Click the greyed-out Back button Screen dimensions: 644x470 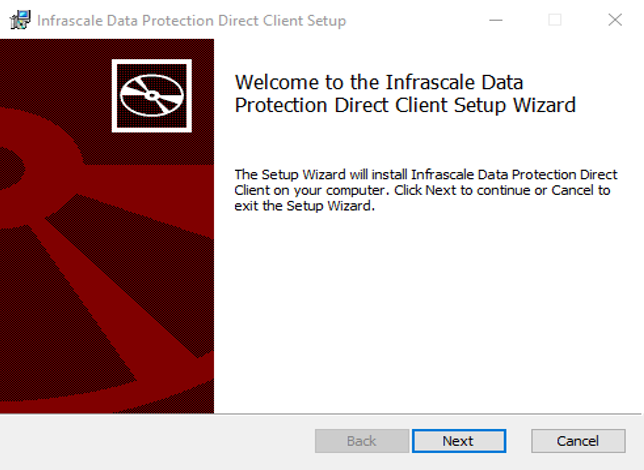pyautogui.click(x=361, y=441)
